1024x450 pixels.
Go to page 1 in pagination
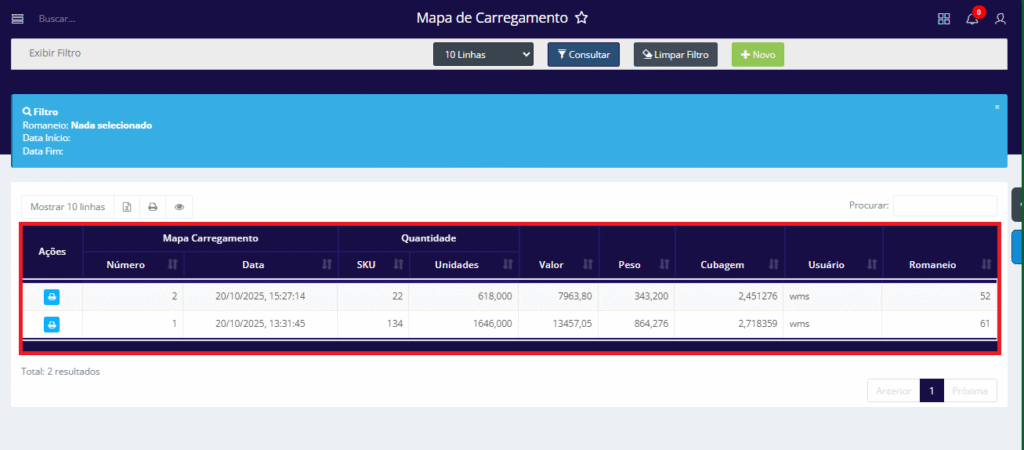pyautogui.click(x=931, y=391)
